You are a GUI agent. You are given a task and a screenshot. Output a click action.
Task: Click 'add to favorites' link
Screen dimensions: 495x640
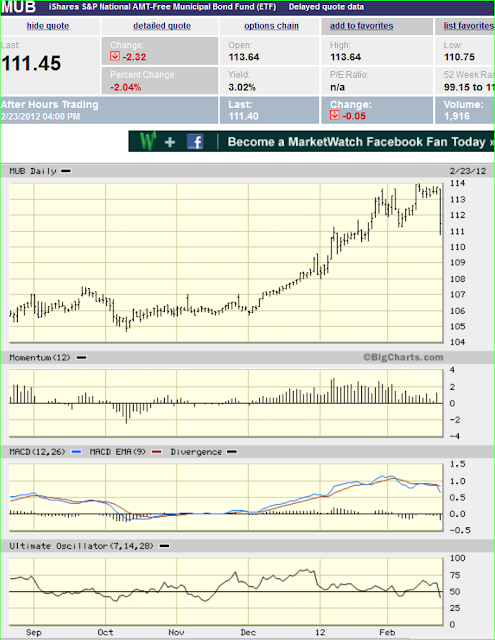362,26
